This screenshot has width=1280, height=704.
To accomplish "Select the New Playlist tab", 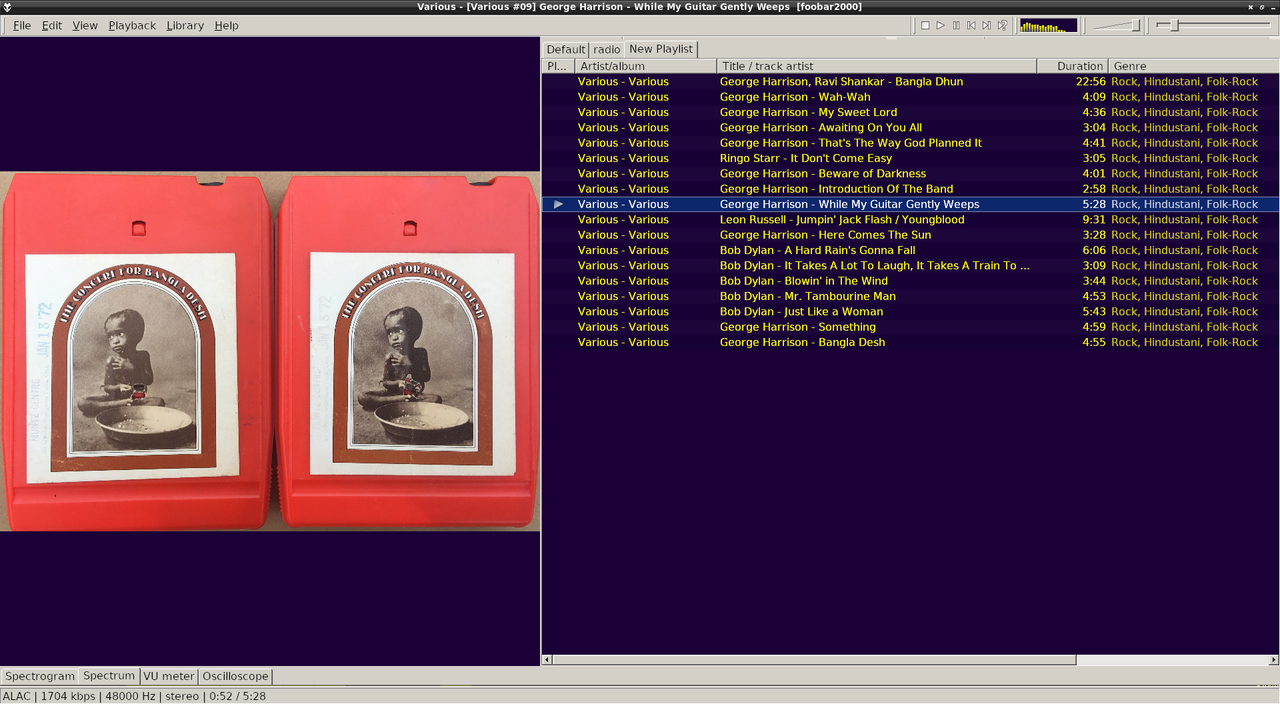I will (661, 48).
